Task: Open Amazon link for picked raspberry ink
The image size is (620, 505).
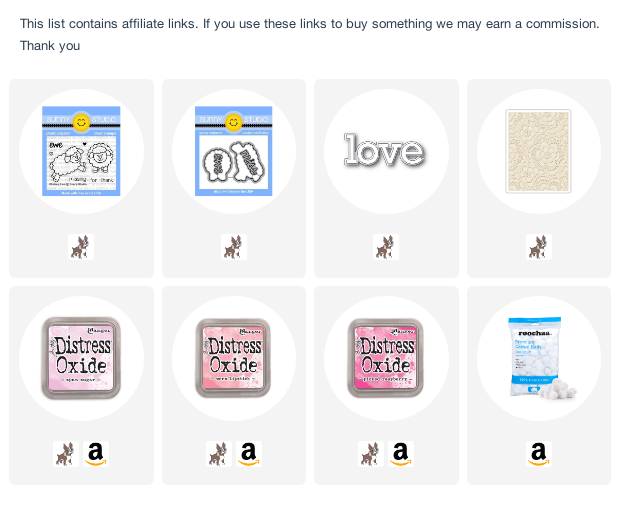Action: [x=401, y=454]
